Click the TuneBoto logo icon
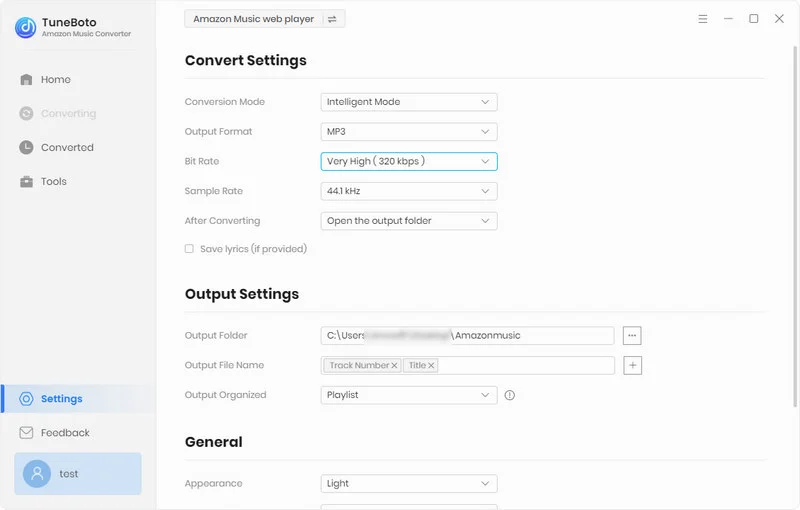This screenshot has height=510, width=800. click(x=26, y=28)
